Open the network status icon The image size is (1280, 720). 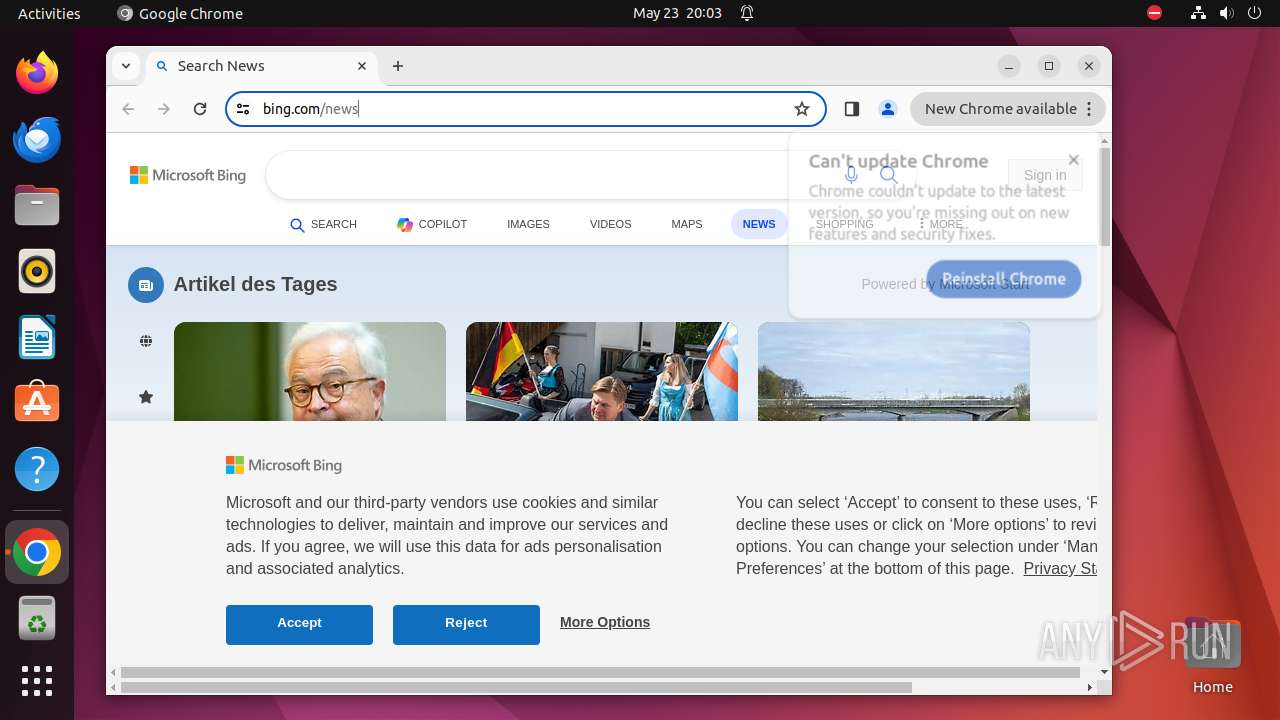click(1199, 13)
